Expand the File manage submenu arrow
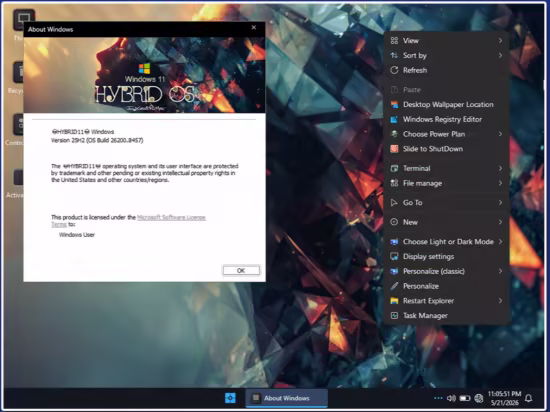 500,183
